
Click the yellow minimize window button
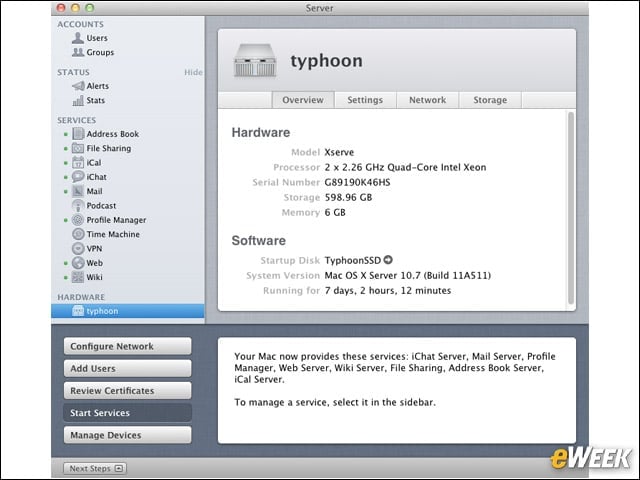[x=76, y=7]
